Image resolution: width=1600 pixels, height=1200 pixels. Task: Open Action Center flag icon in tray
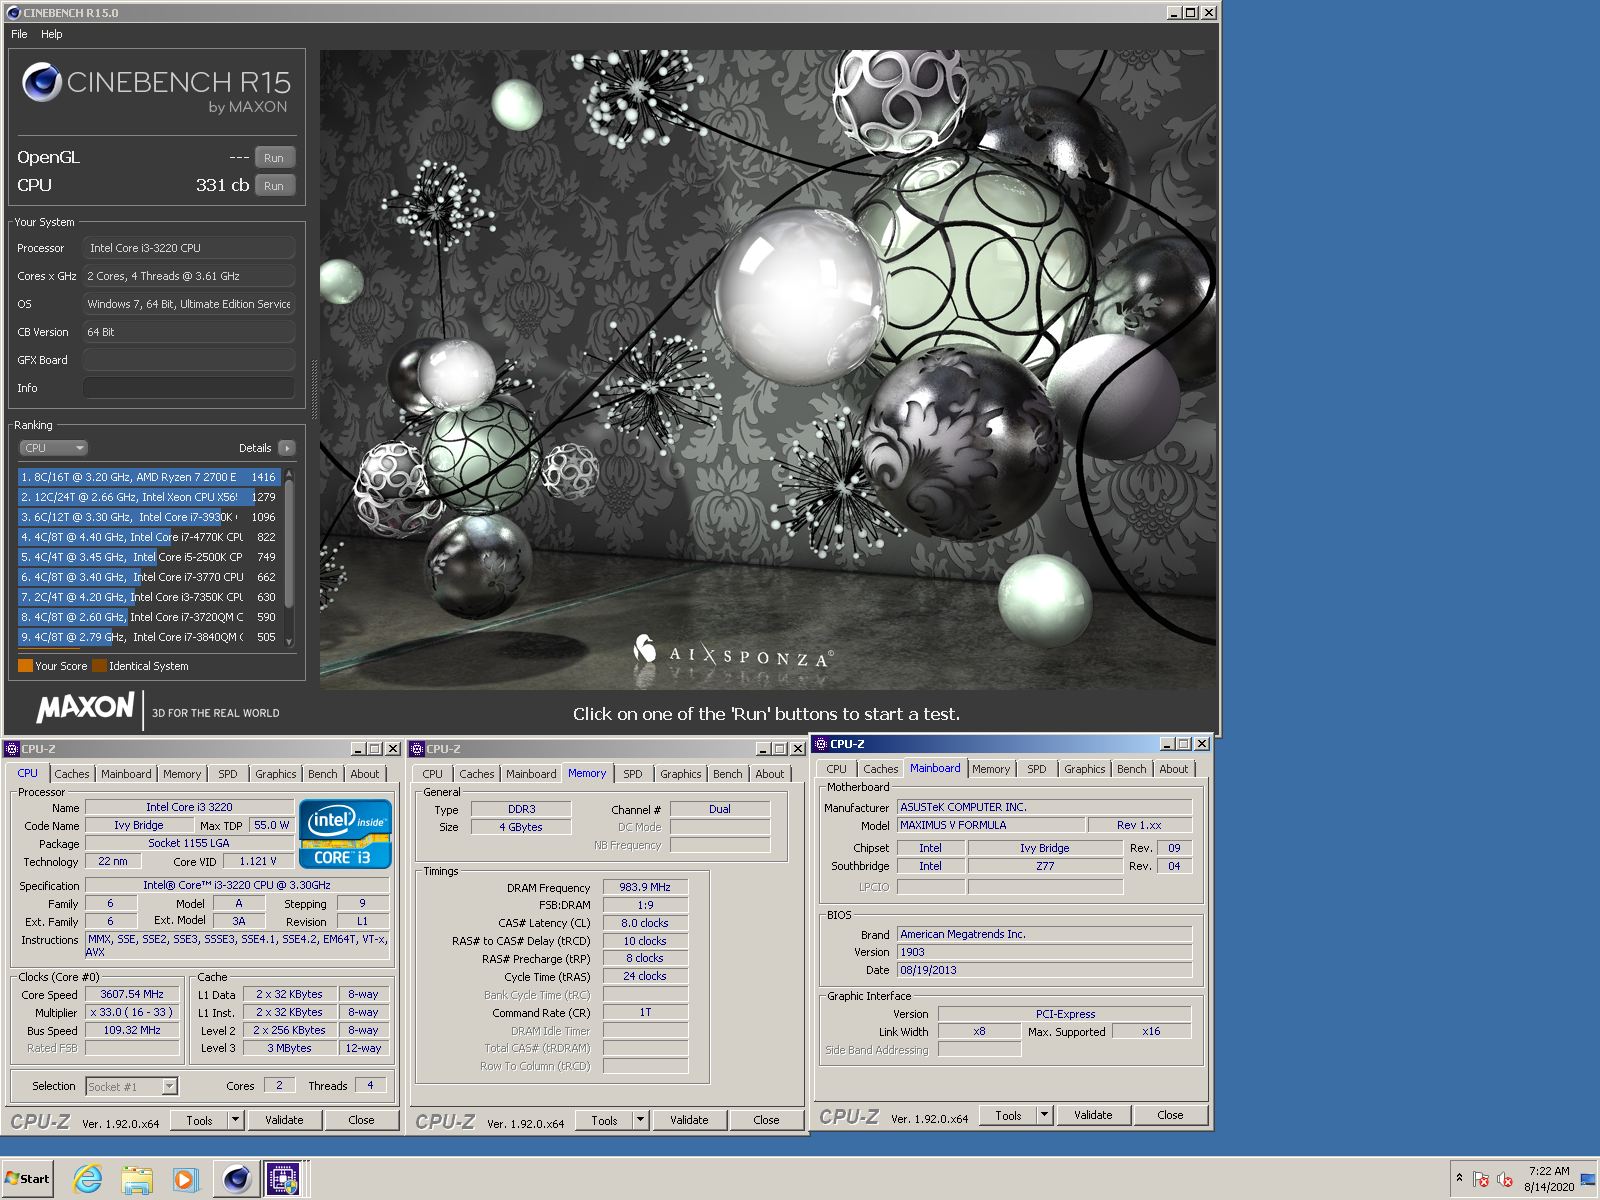pos(1481,1179)
